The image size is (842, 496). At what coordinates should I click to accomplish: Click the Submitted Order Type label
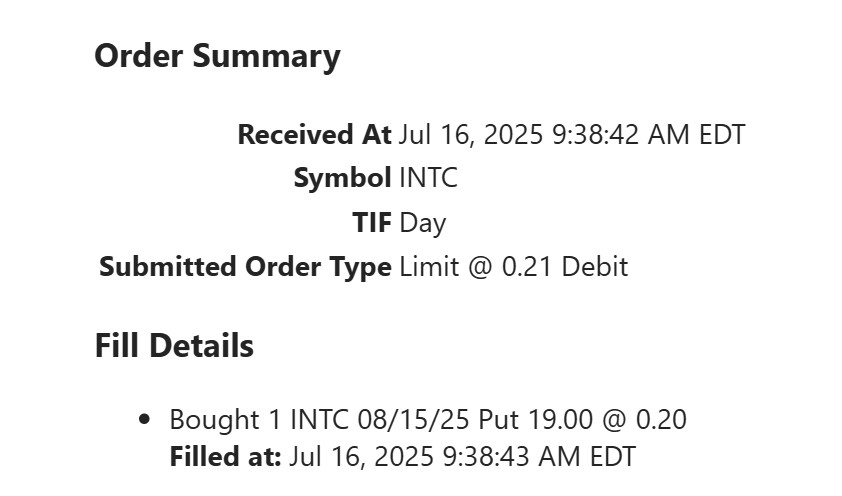(x=245, y=267)
